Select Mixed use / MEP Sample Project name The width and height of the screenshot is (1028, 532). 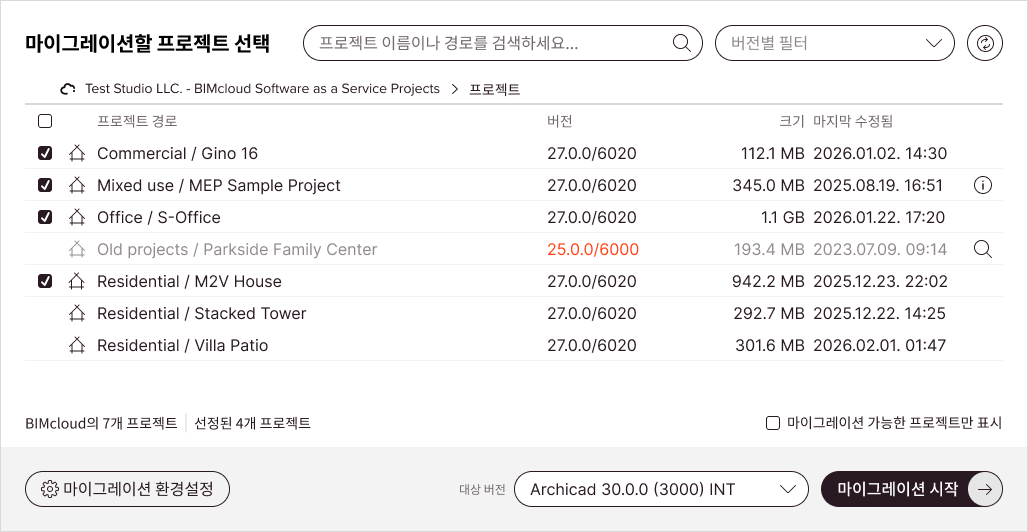pyautogui.click(x=219, y=186)
